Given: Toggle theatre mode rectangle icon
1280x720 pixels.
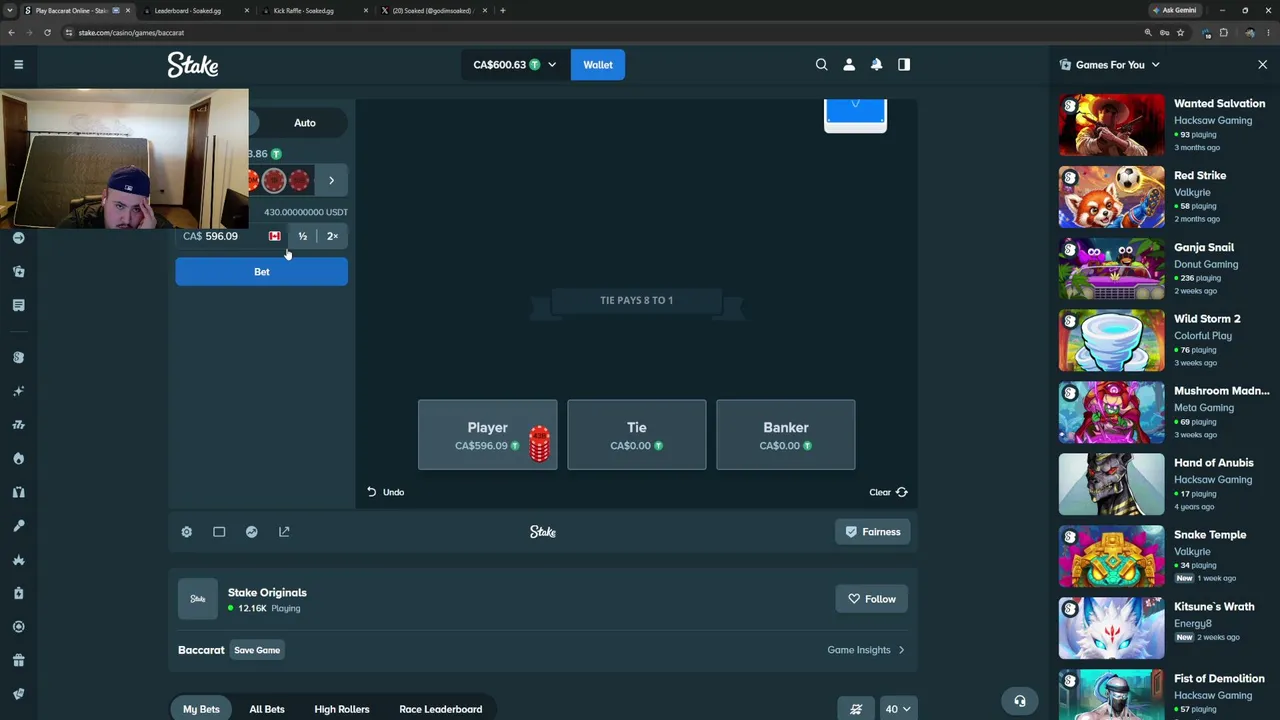Looking at the screenshot, I should point(219,532).
